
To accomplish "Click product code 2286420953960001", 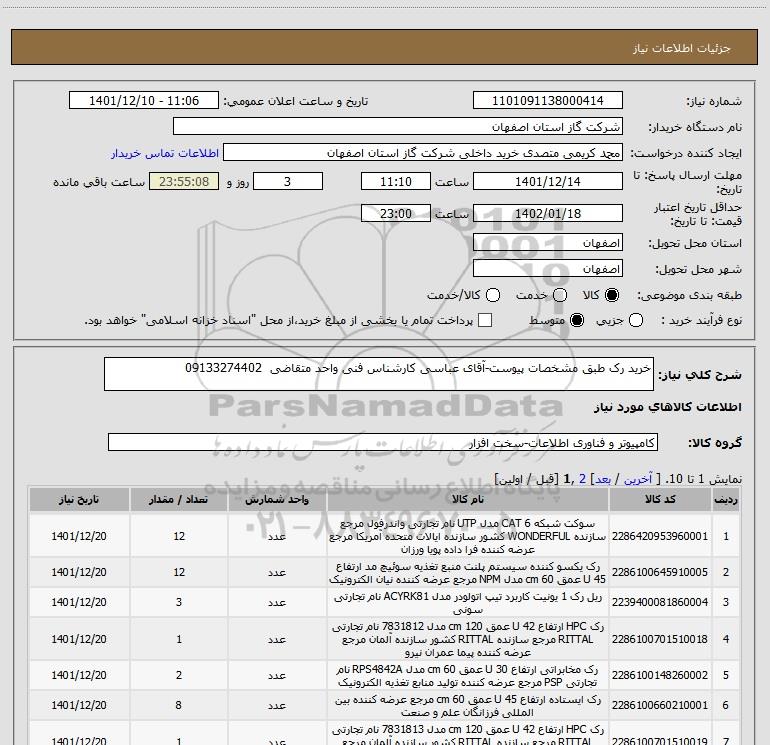I will pos(660,536).
